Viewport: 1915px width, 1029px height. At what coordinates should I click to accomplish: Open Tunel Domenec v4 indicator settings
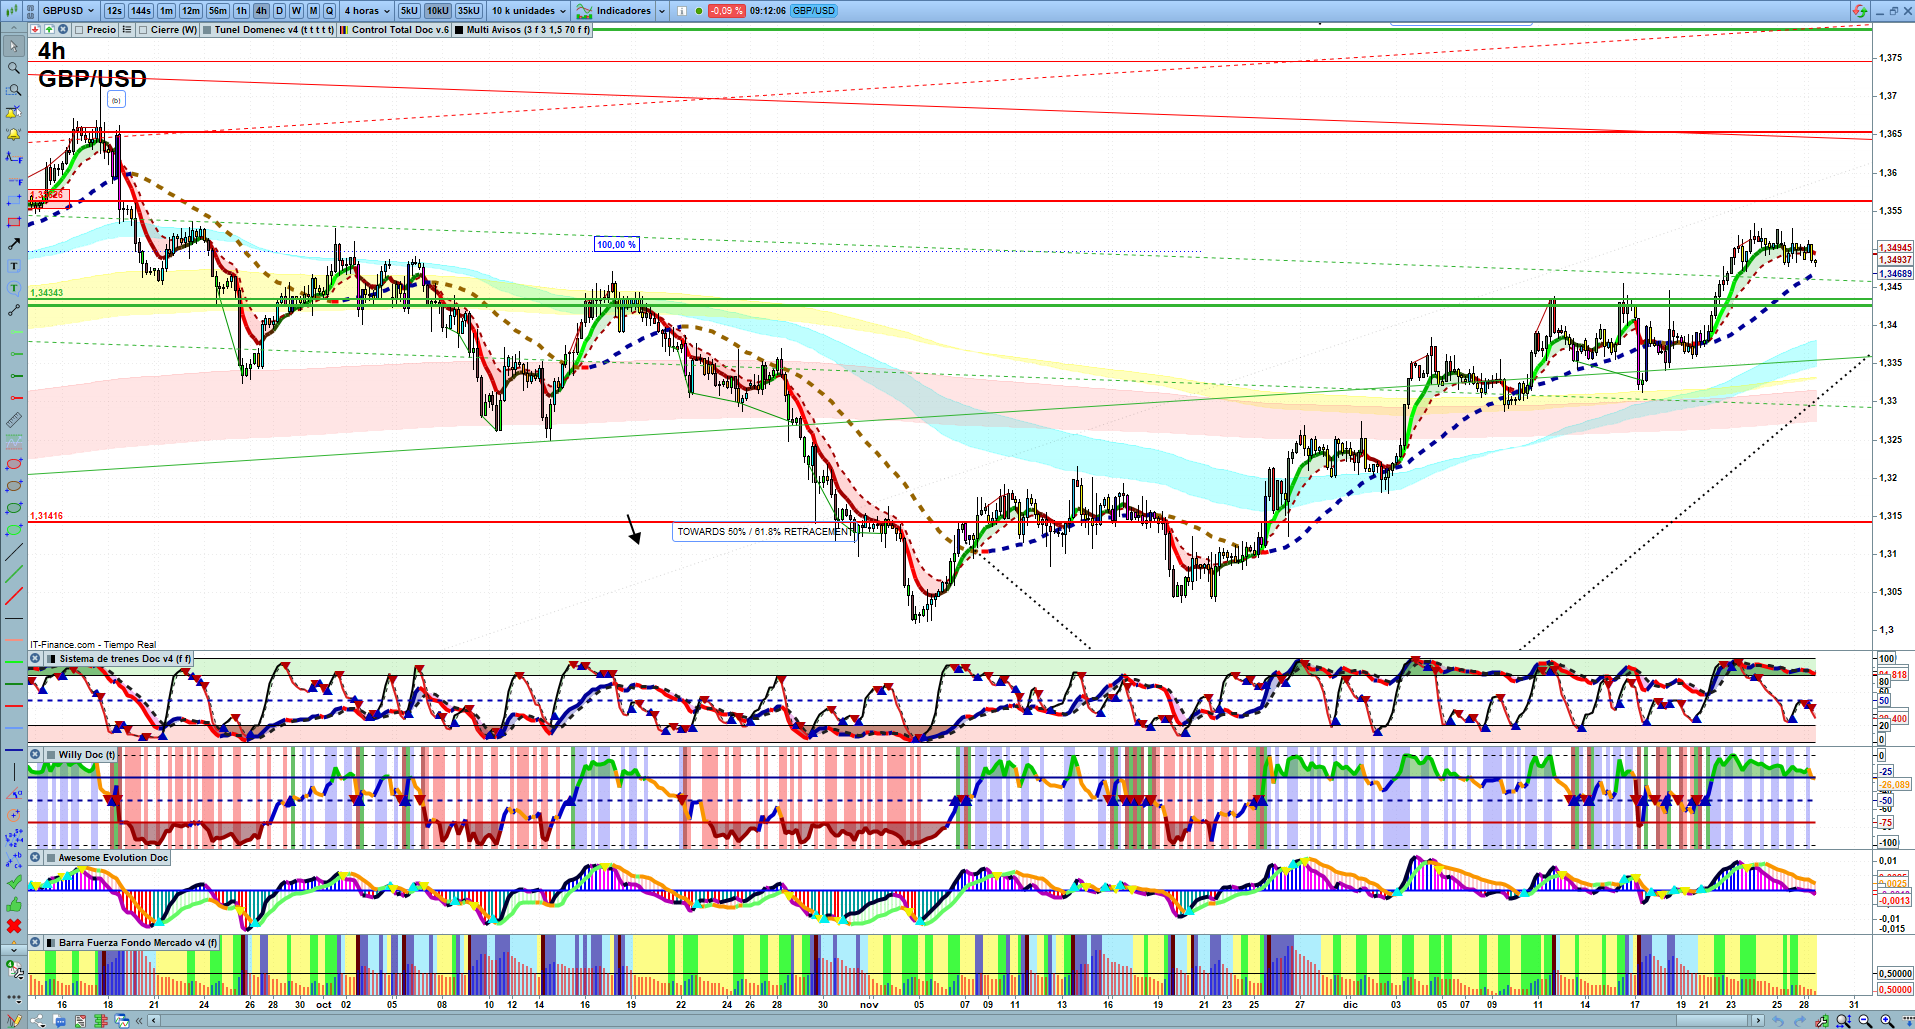tap(268, 30)
